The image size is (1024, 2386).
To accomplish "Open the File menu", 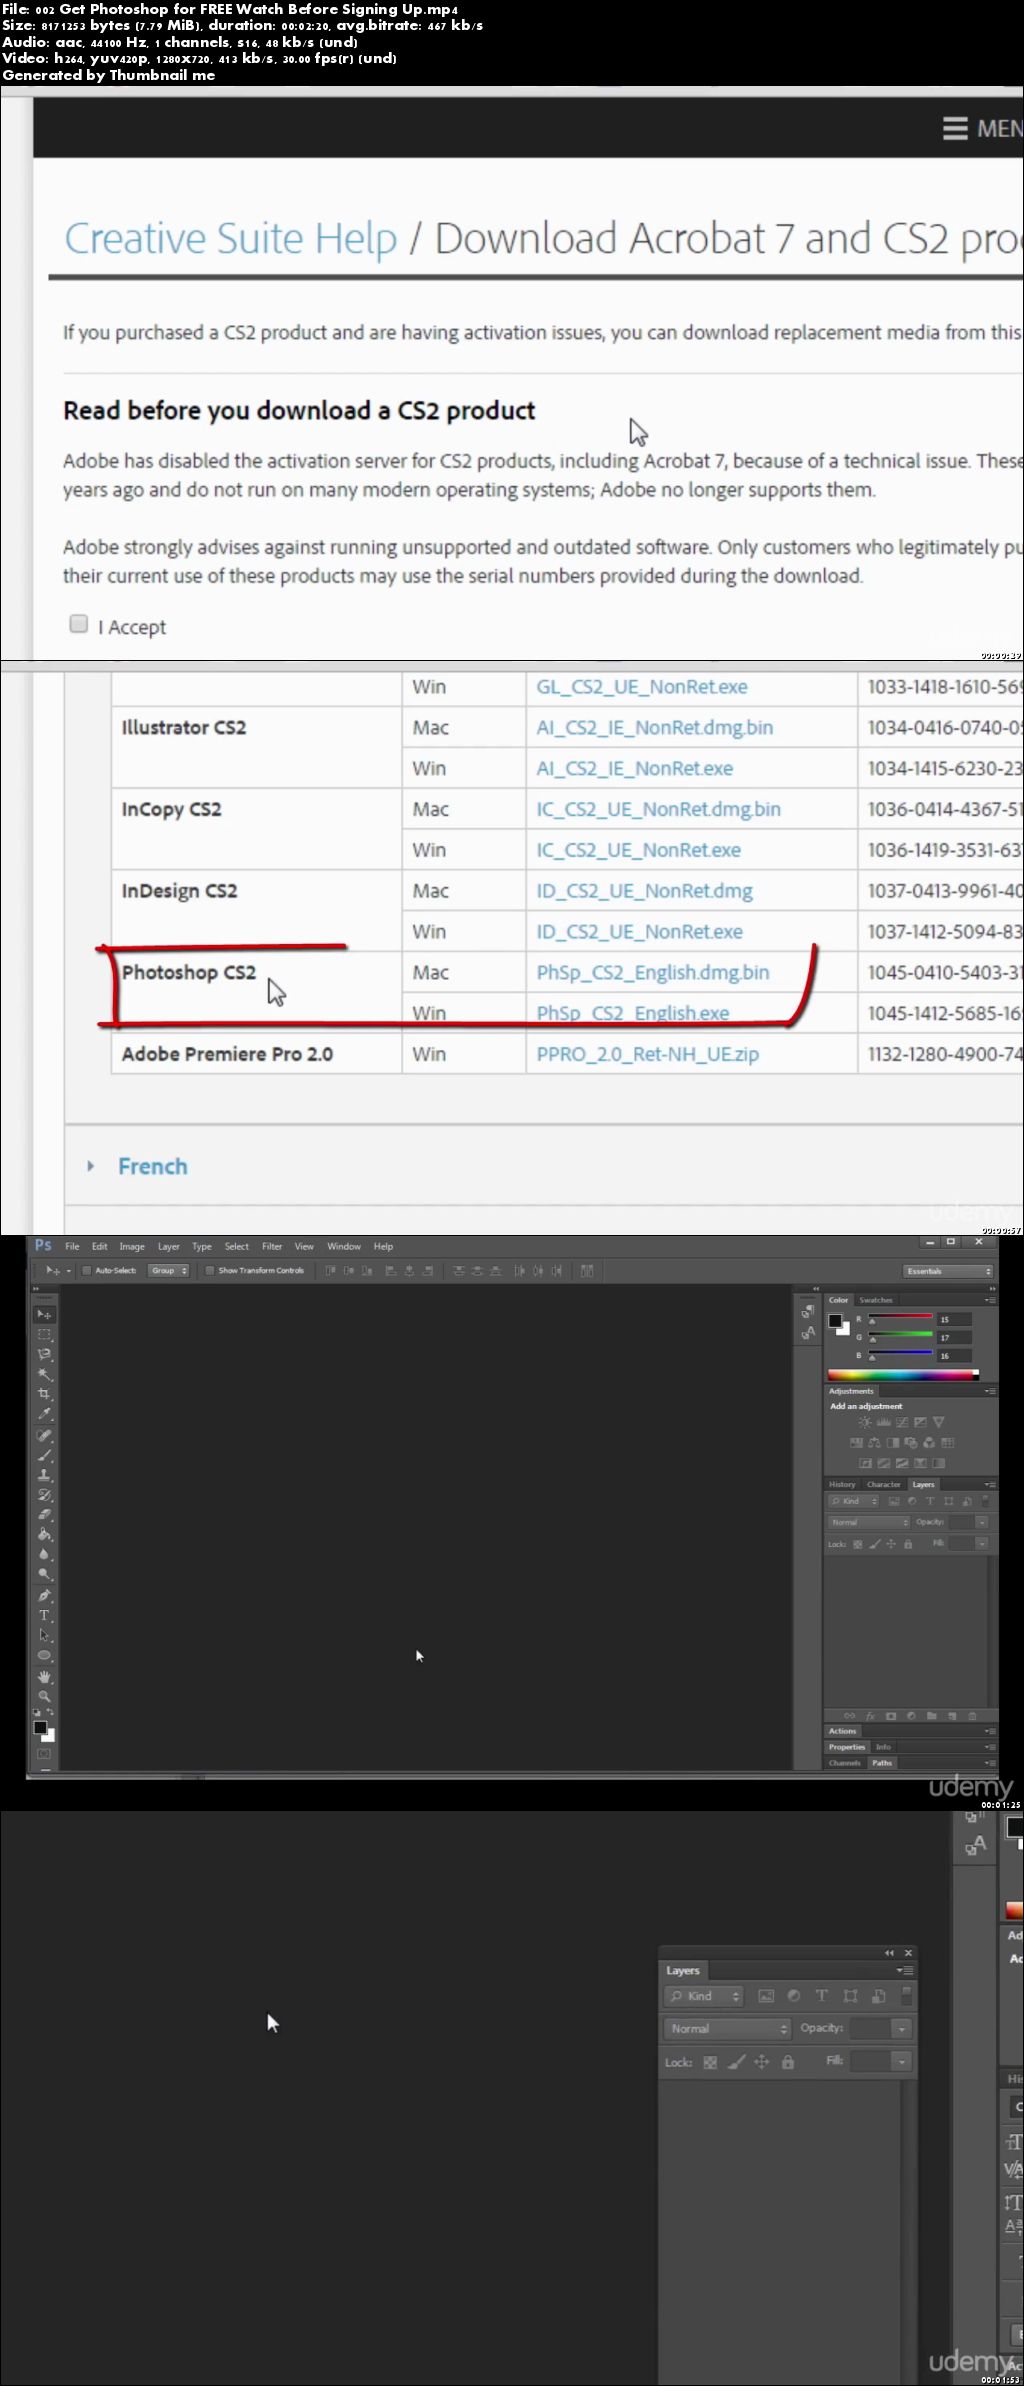I will (x=72, y=1247).
